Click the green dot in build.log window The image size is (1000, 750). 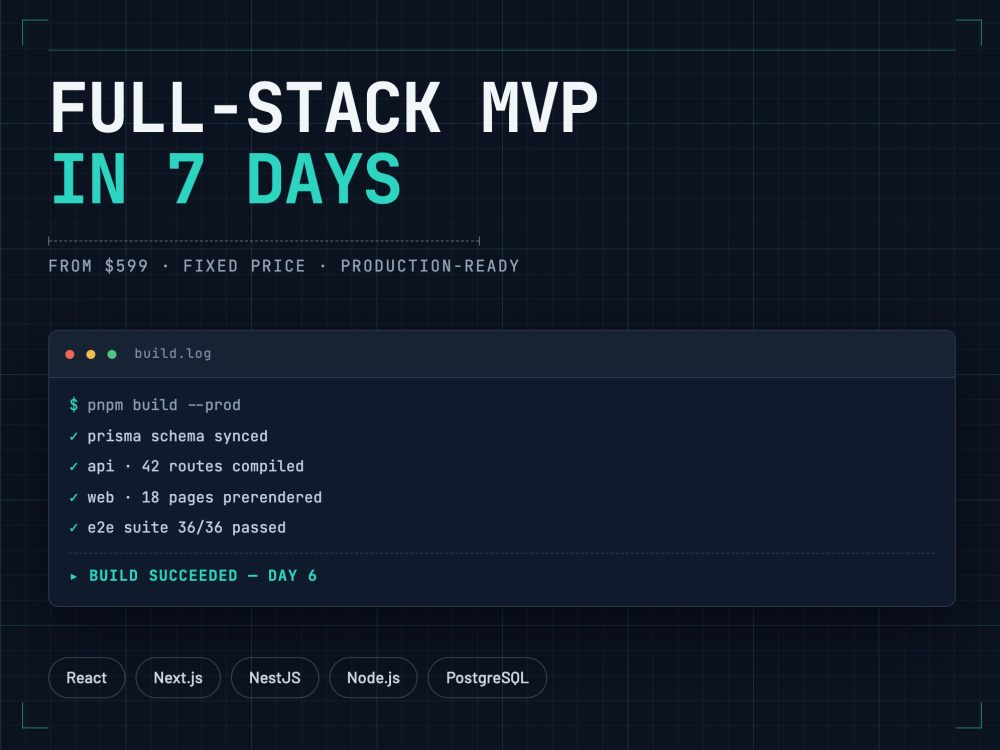click(112, 354)
